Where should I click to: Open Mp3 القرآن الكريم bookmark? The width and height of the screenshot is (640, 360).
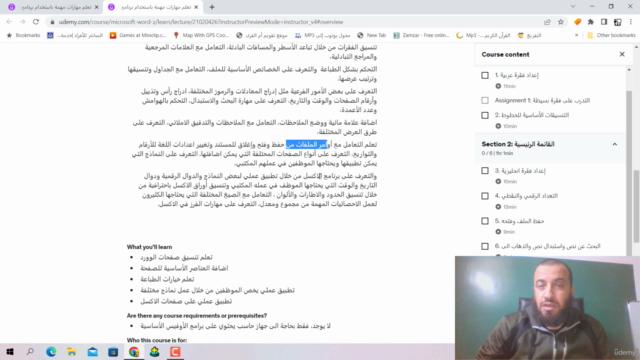point(483,36)
